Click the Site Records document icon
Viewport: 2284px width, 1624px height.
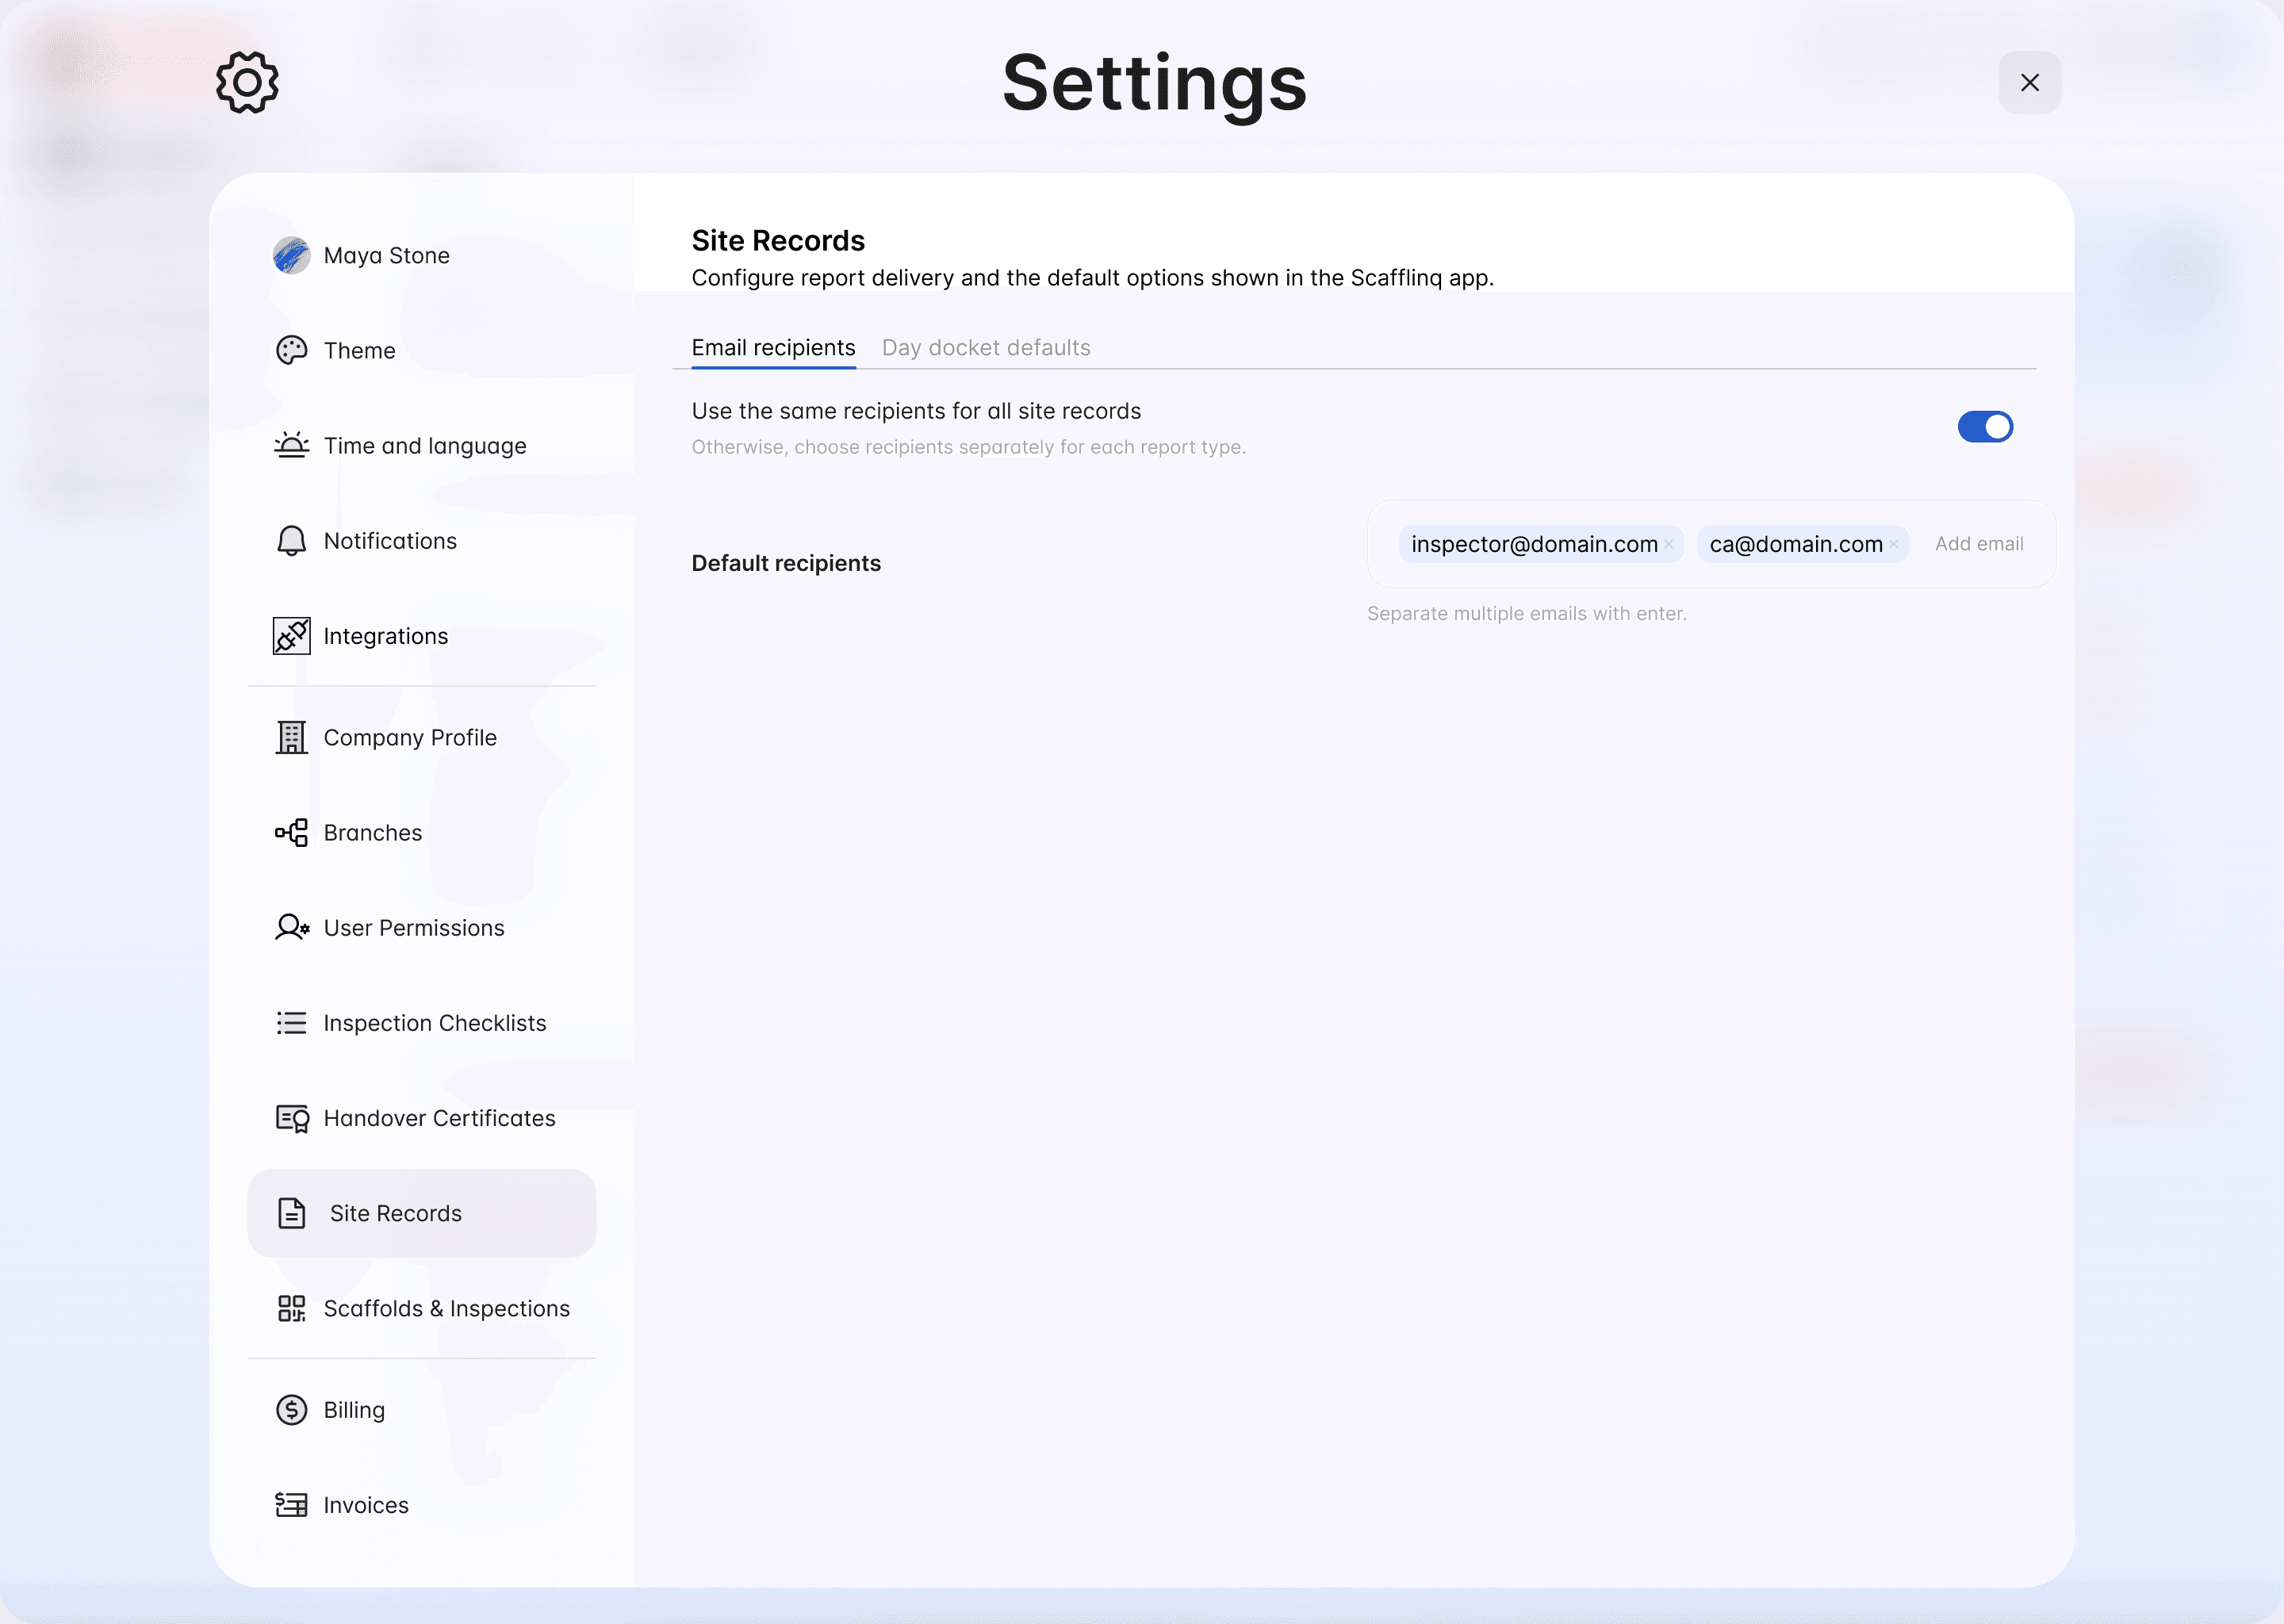pyautogui.click(x=291, y=1213)
